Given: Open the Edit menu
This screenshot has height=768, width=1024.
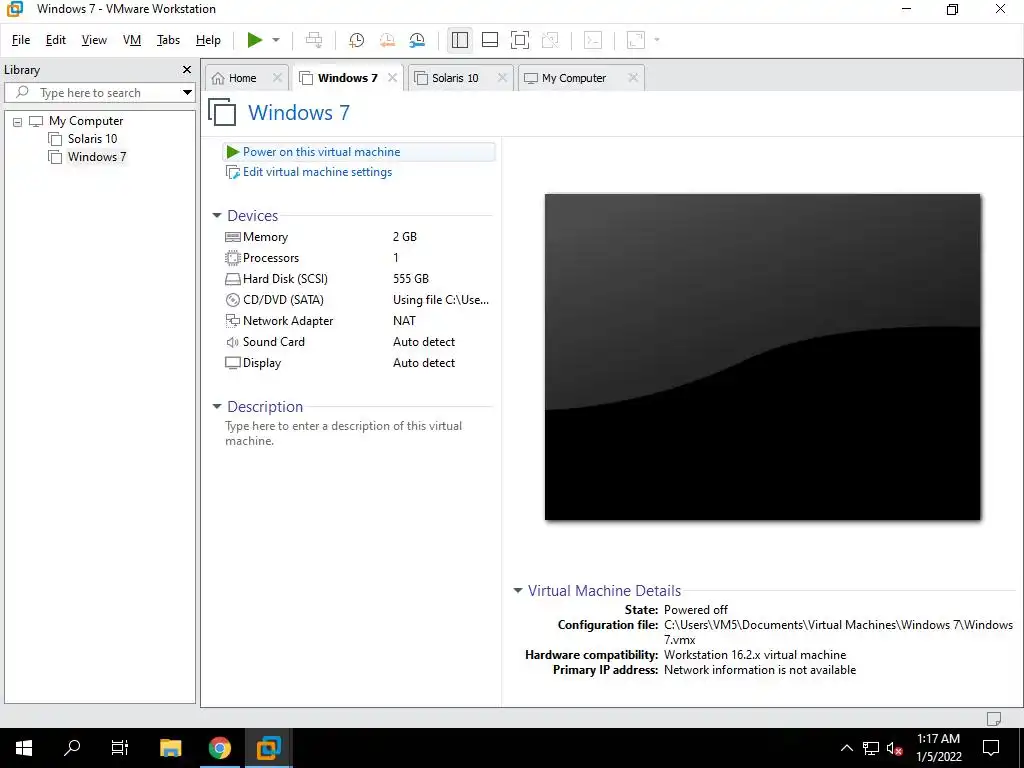Looking at the screenshot, I should coord(56,40).
